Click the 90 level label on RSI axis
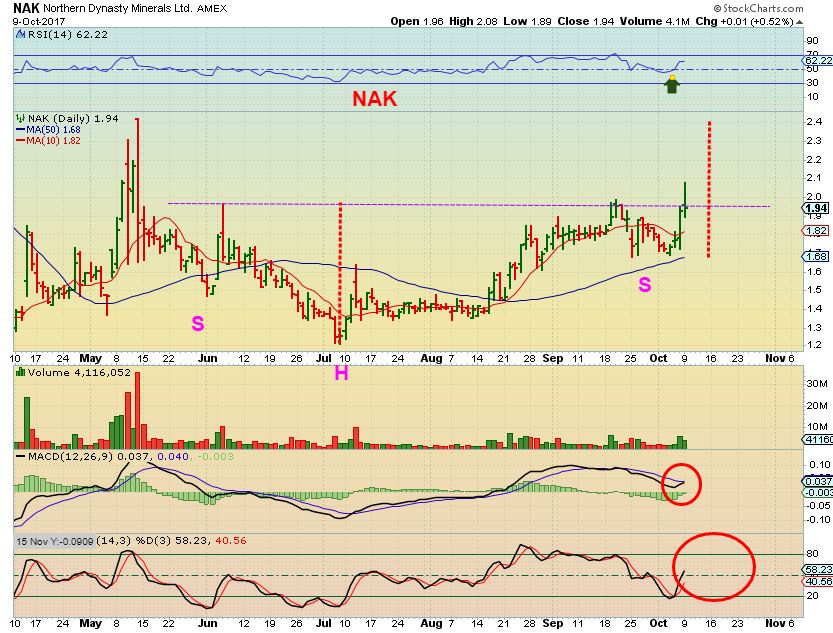 (x=812, y=40)
